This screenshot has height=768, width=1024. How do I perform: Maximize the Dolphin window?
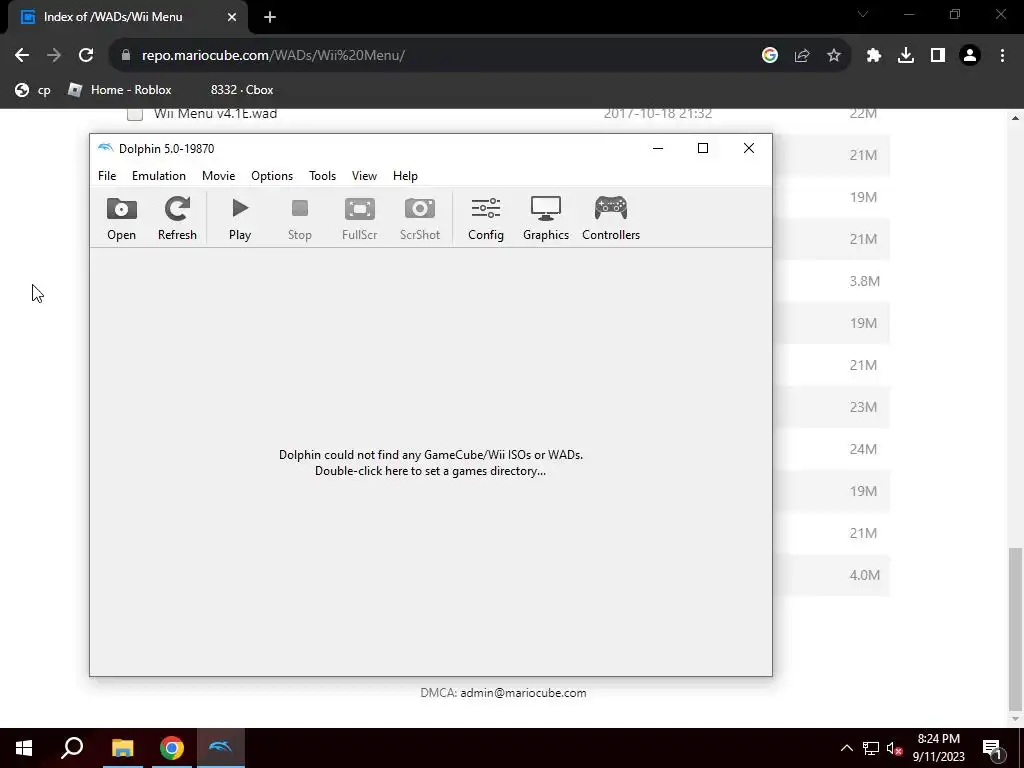coord(703,148)
